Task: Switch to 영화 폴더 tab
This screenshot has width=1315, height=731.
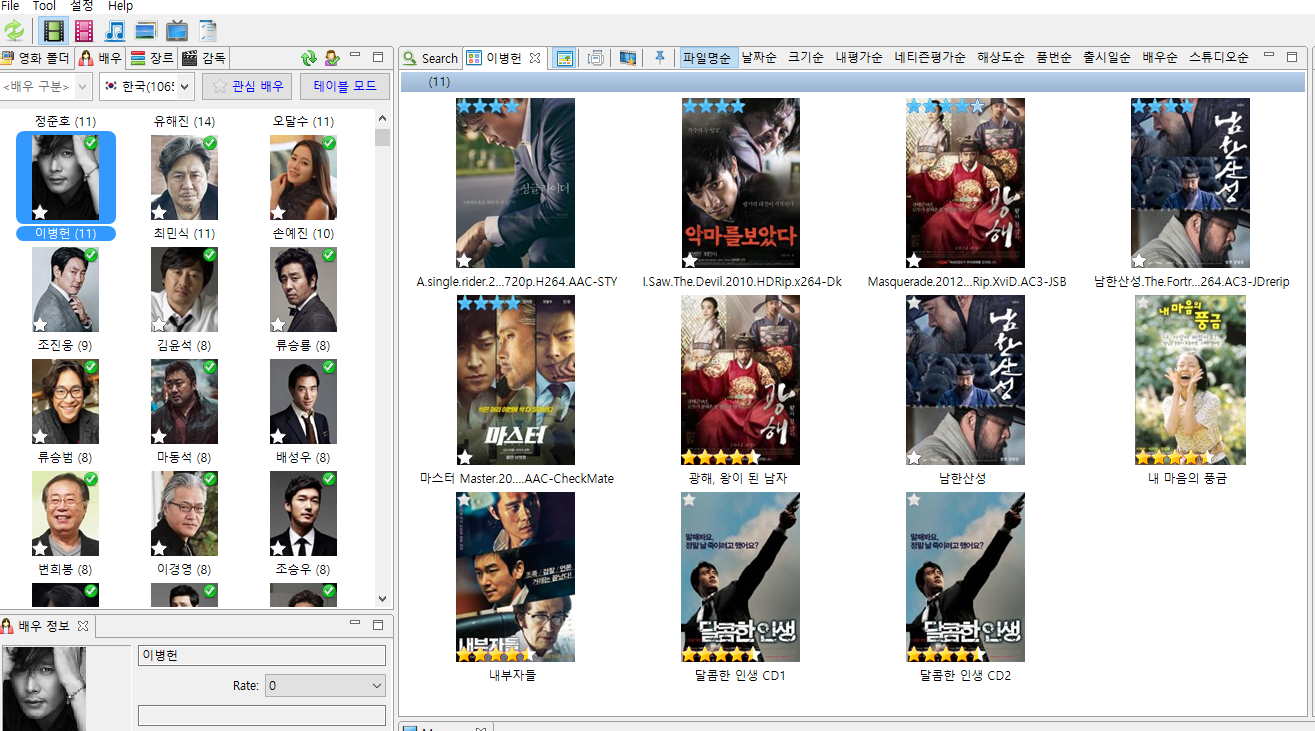Action: (x=35, y=58)
